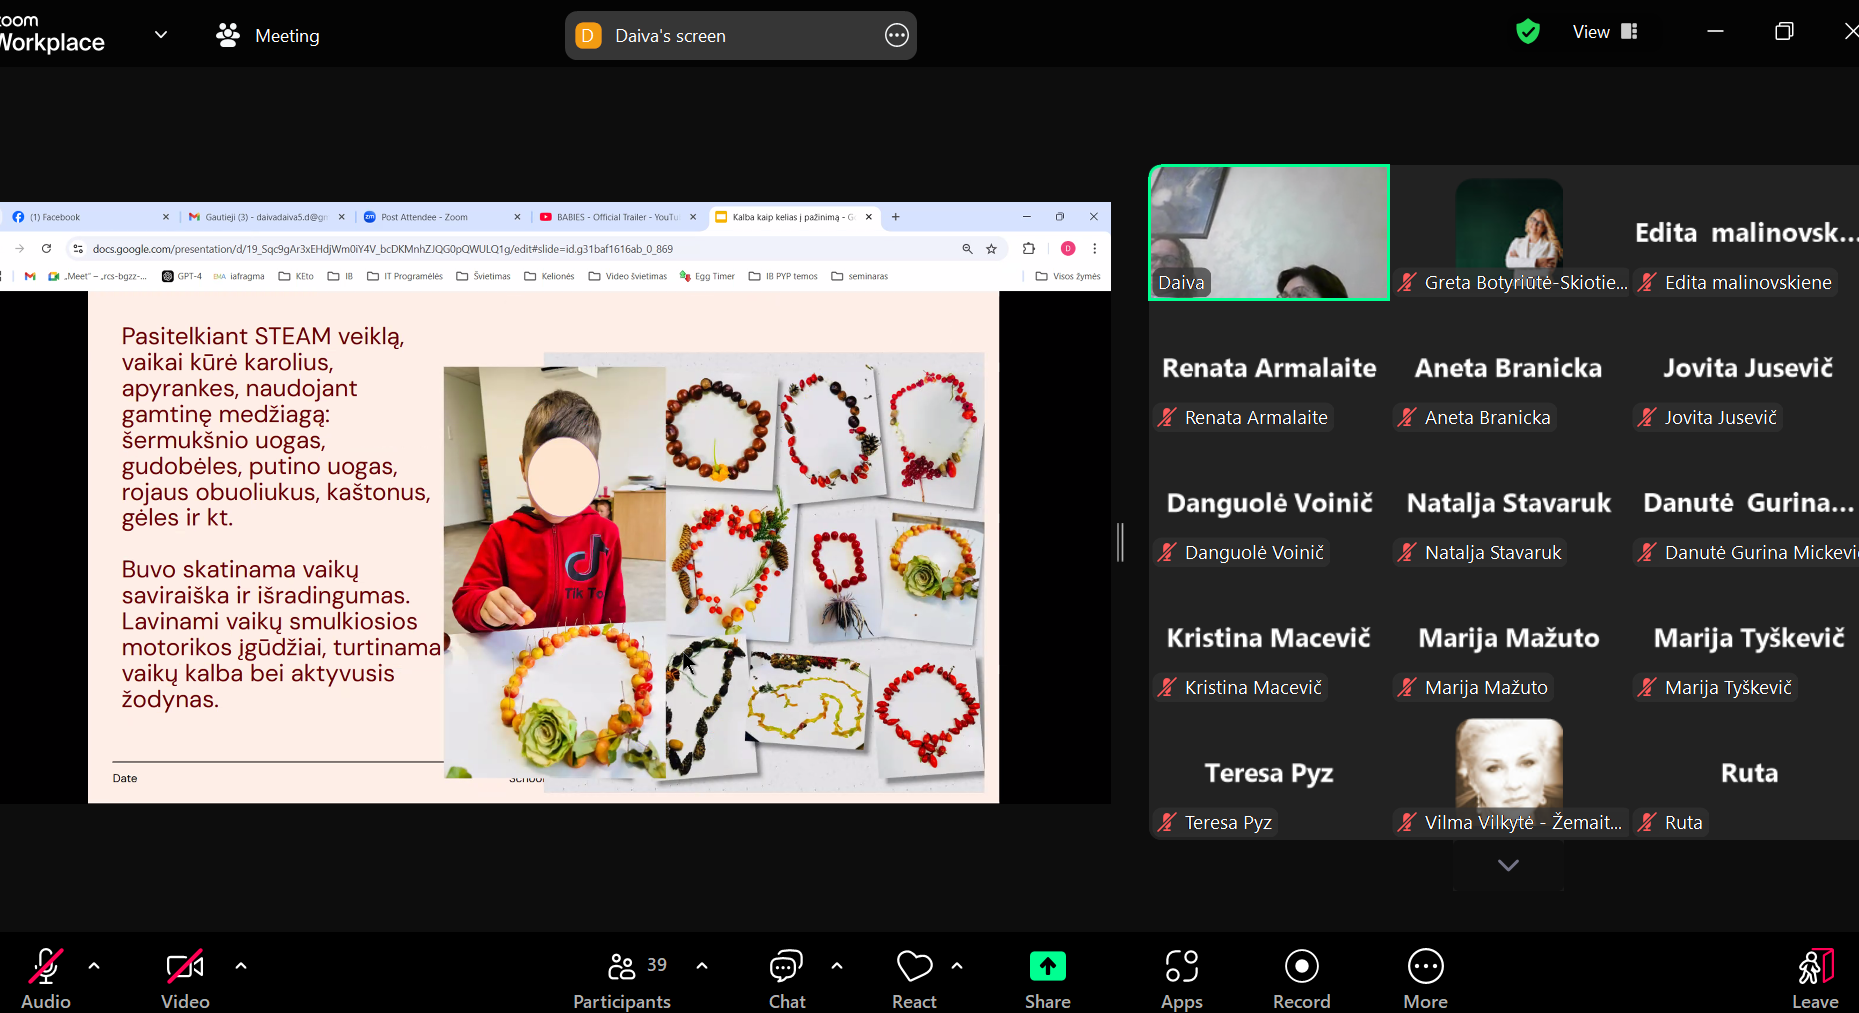Click the zoom magnifier icon in address bar

click(x=967, y=249)
